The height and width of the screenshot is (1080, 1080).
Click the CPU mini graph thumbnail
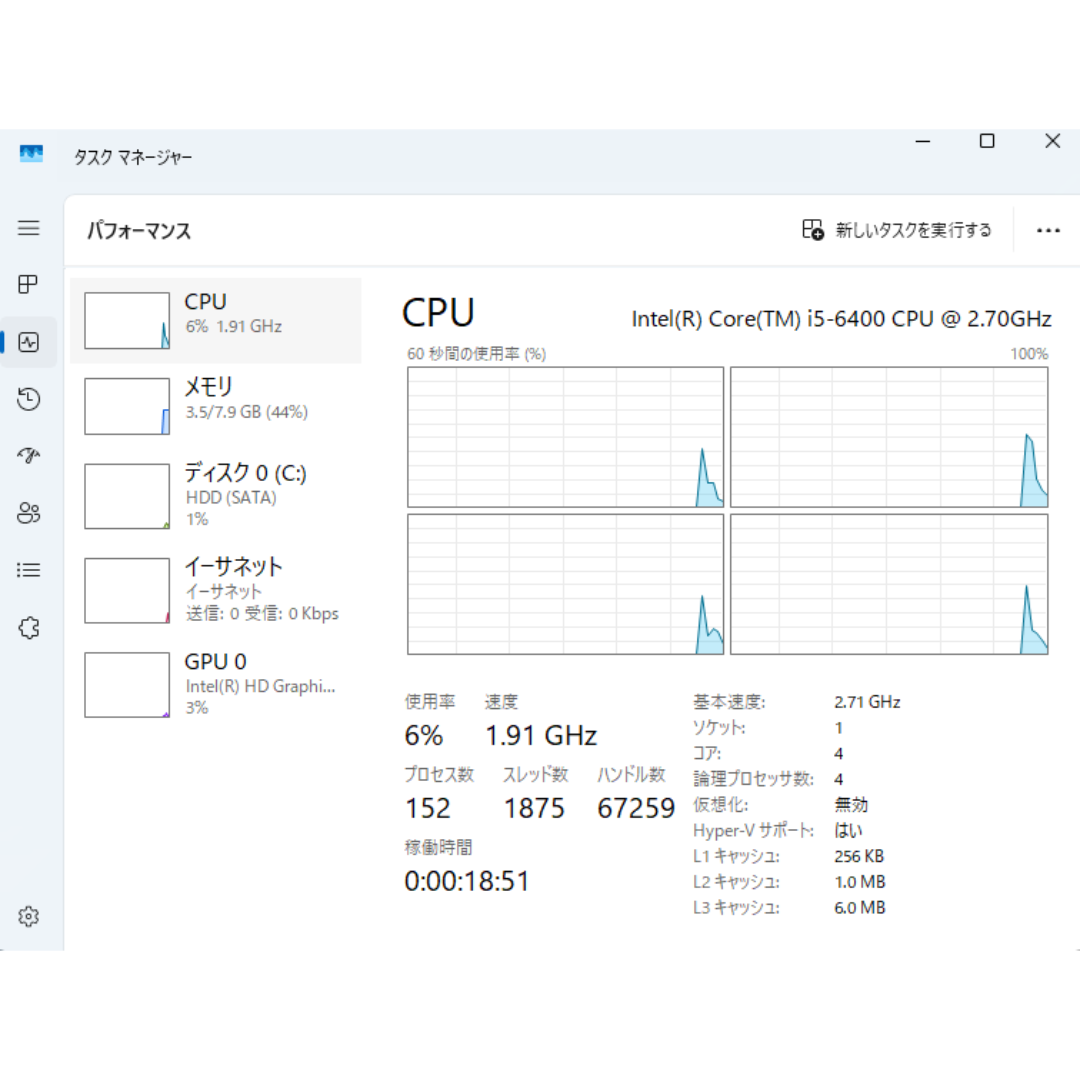click(x=127, y=320)
